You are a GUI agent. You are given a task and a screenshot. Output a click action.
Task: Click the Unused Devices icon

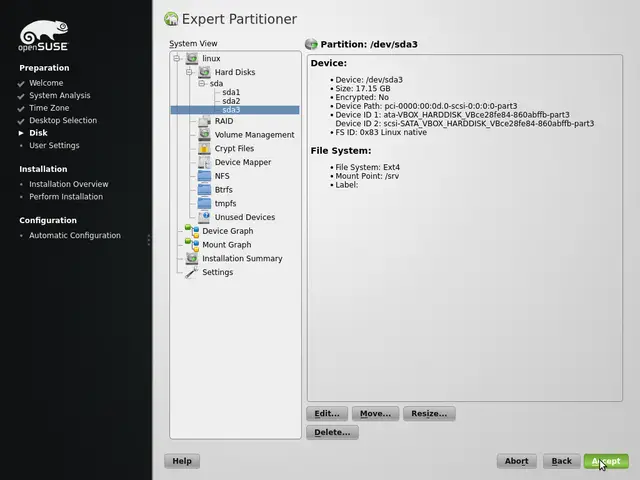(204, 217)
